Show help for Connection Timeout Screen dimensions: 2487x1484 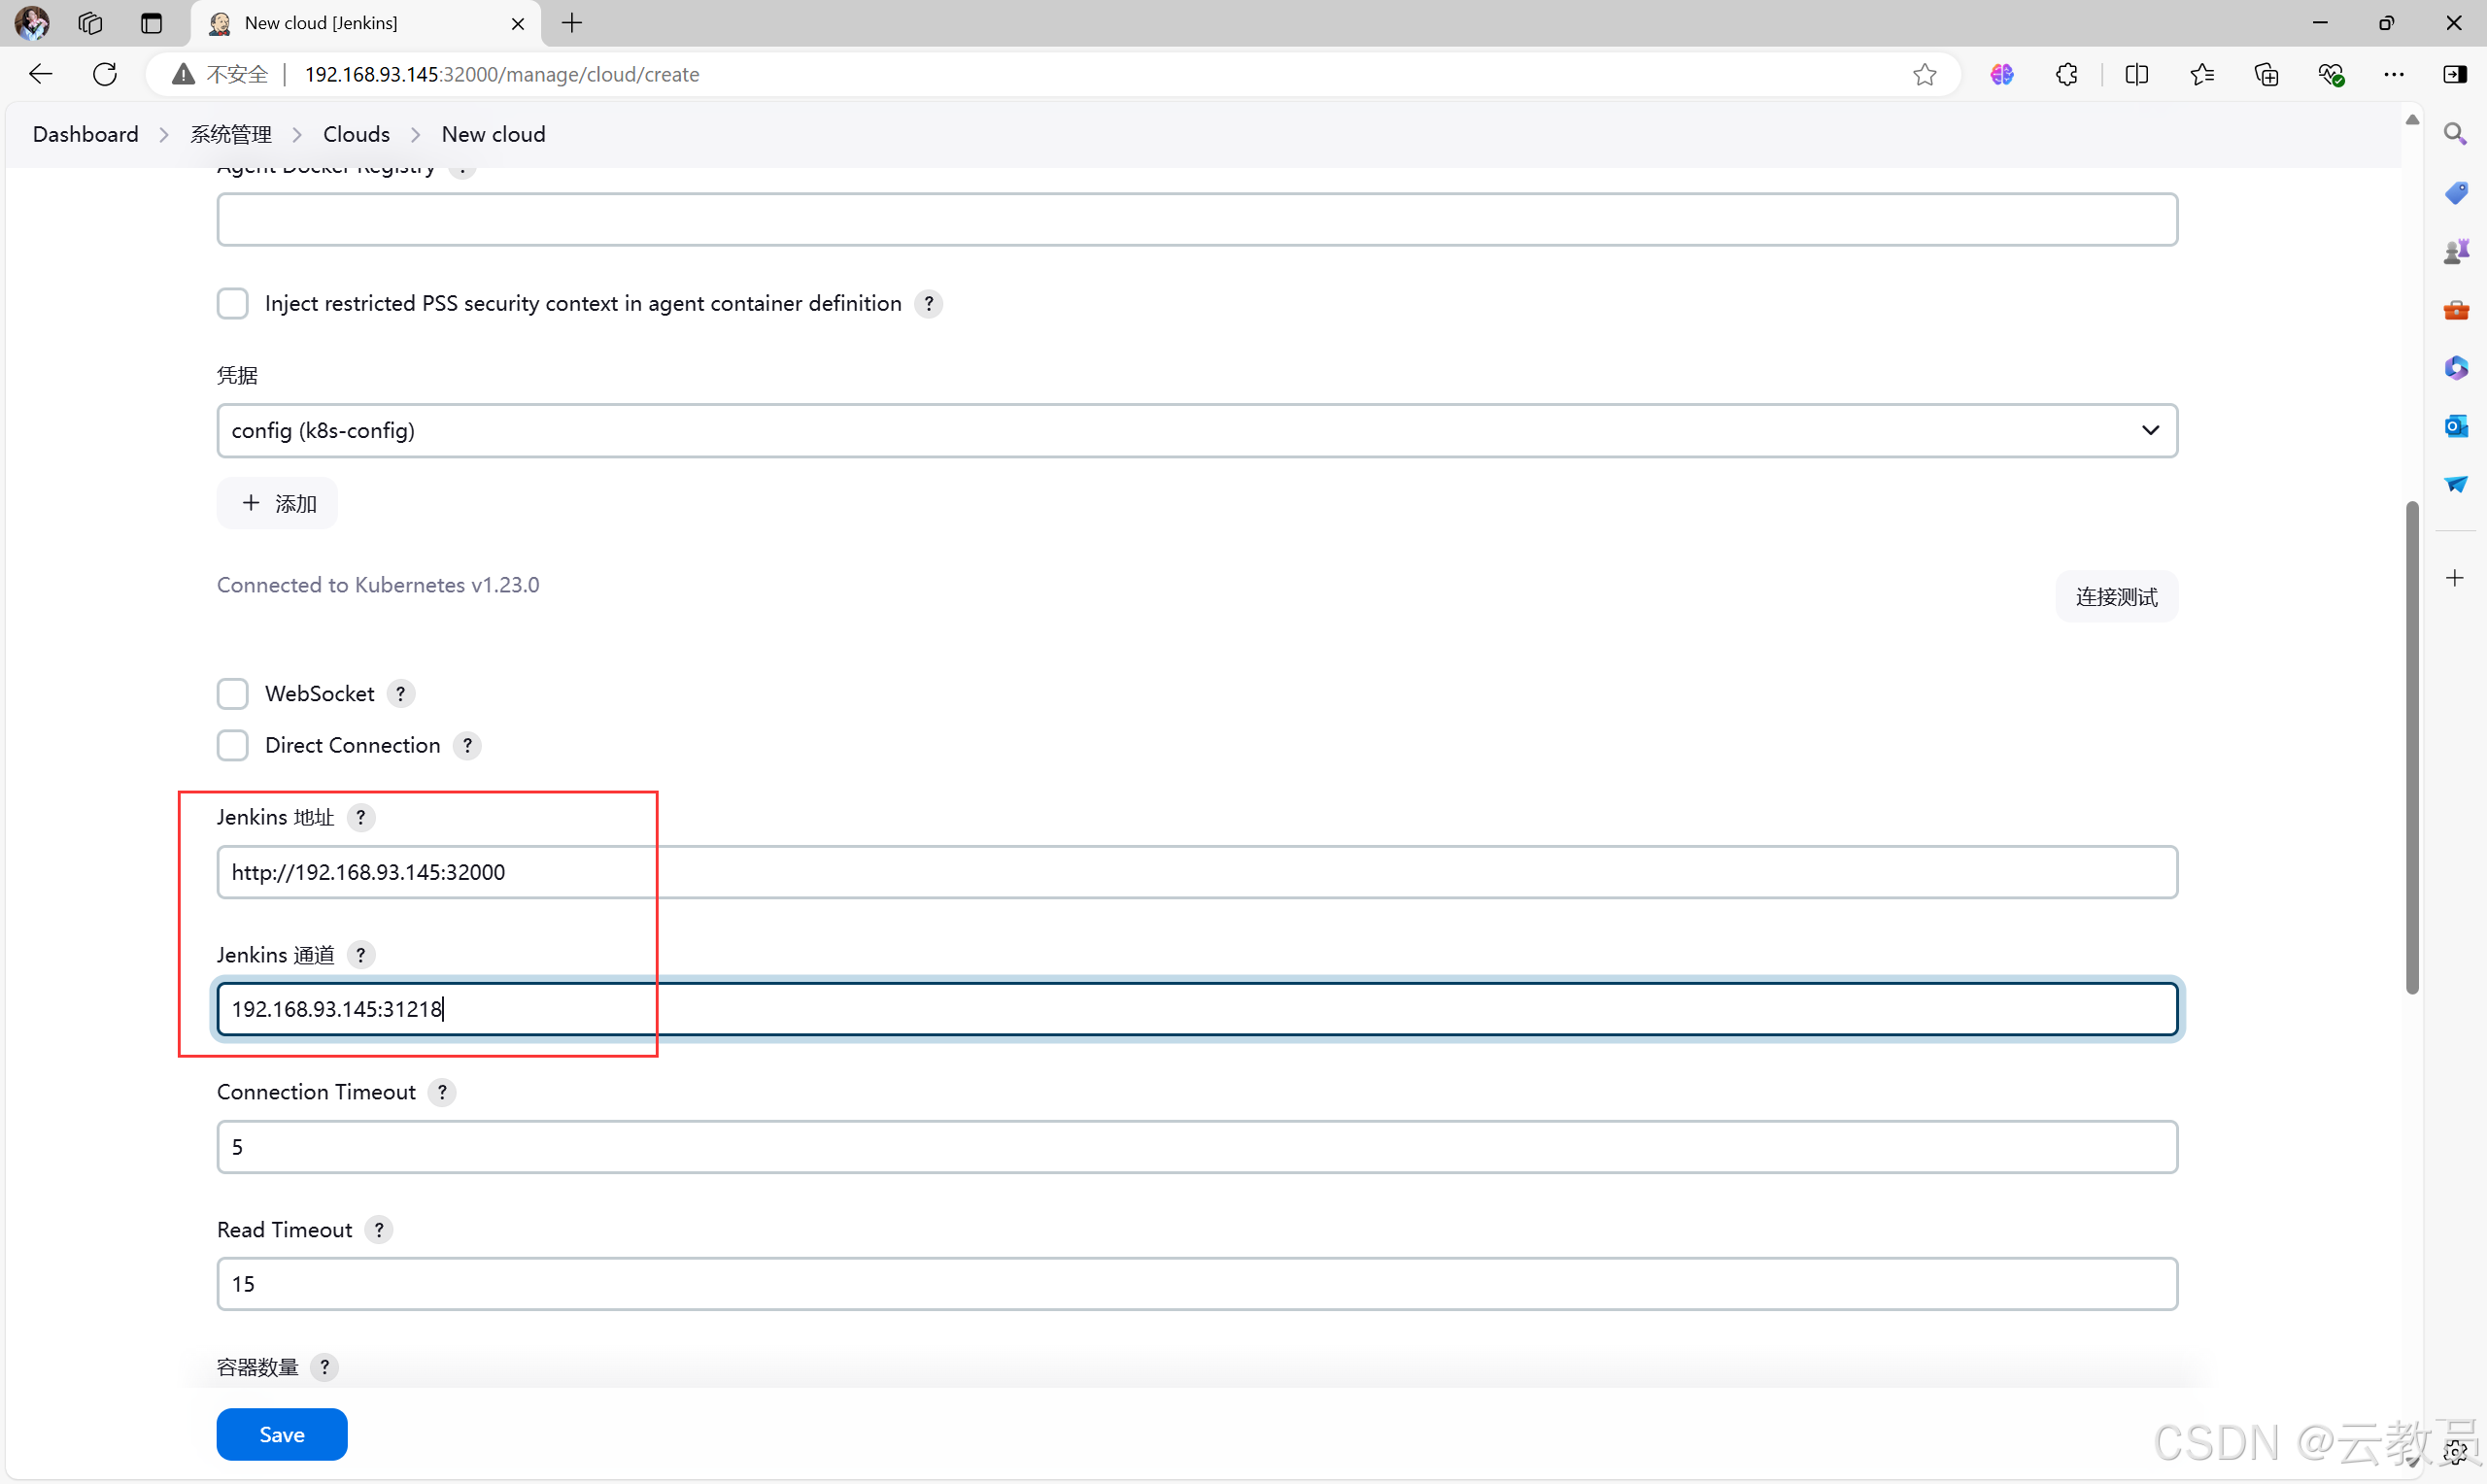(x=442, y=1092)
